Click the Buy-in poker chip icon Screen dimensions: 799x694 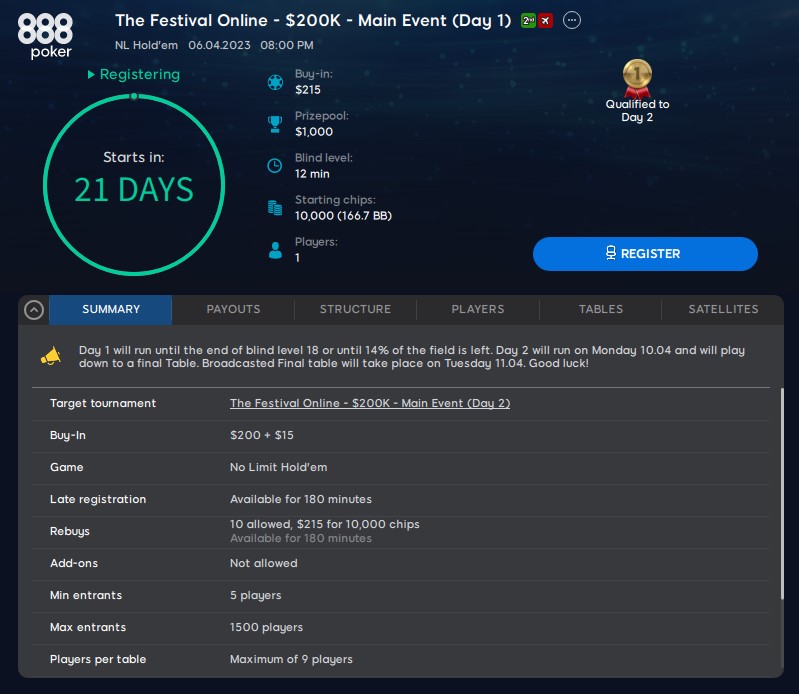pyautogui.click(x=275, y=82)
